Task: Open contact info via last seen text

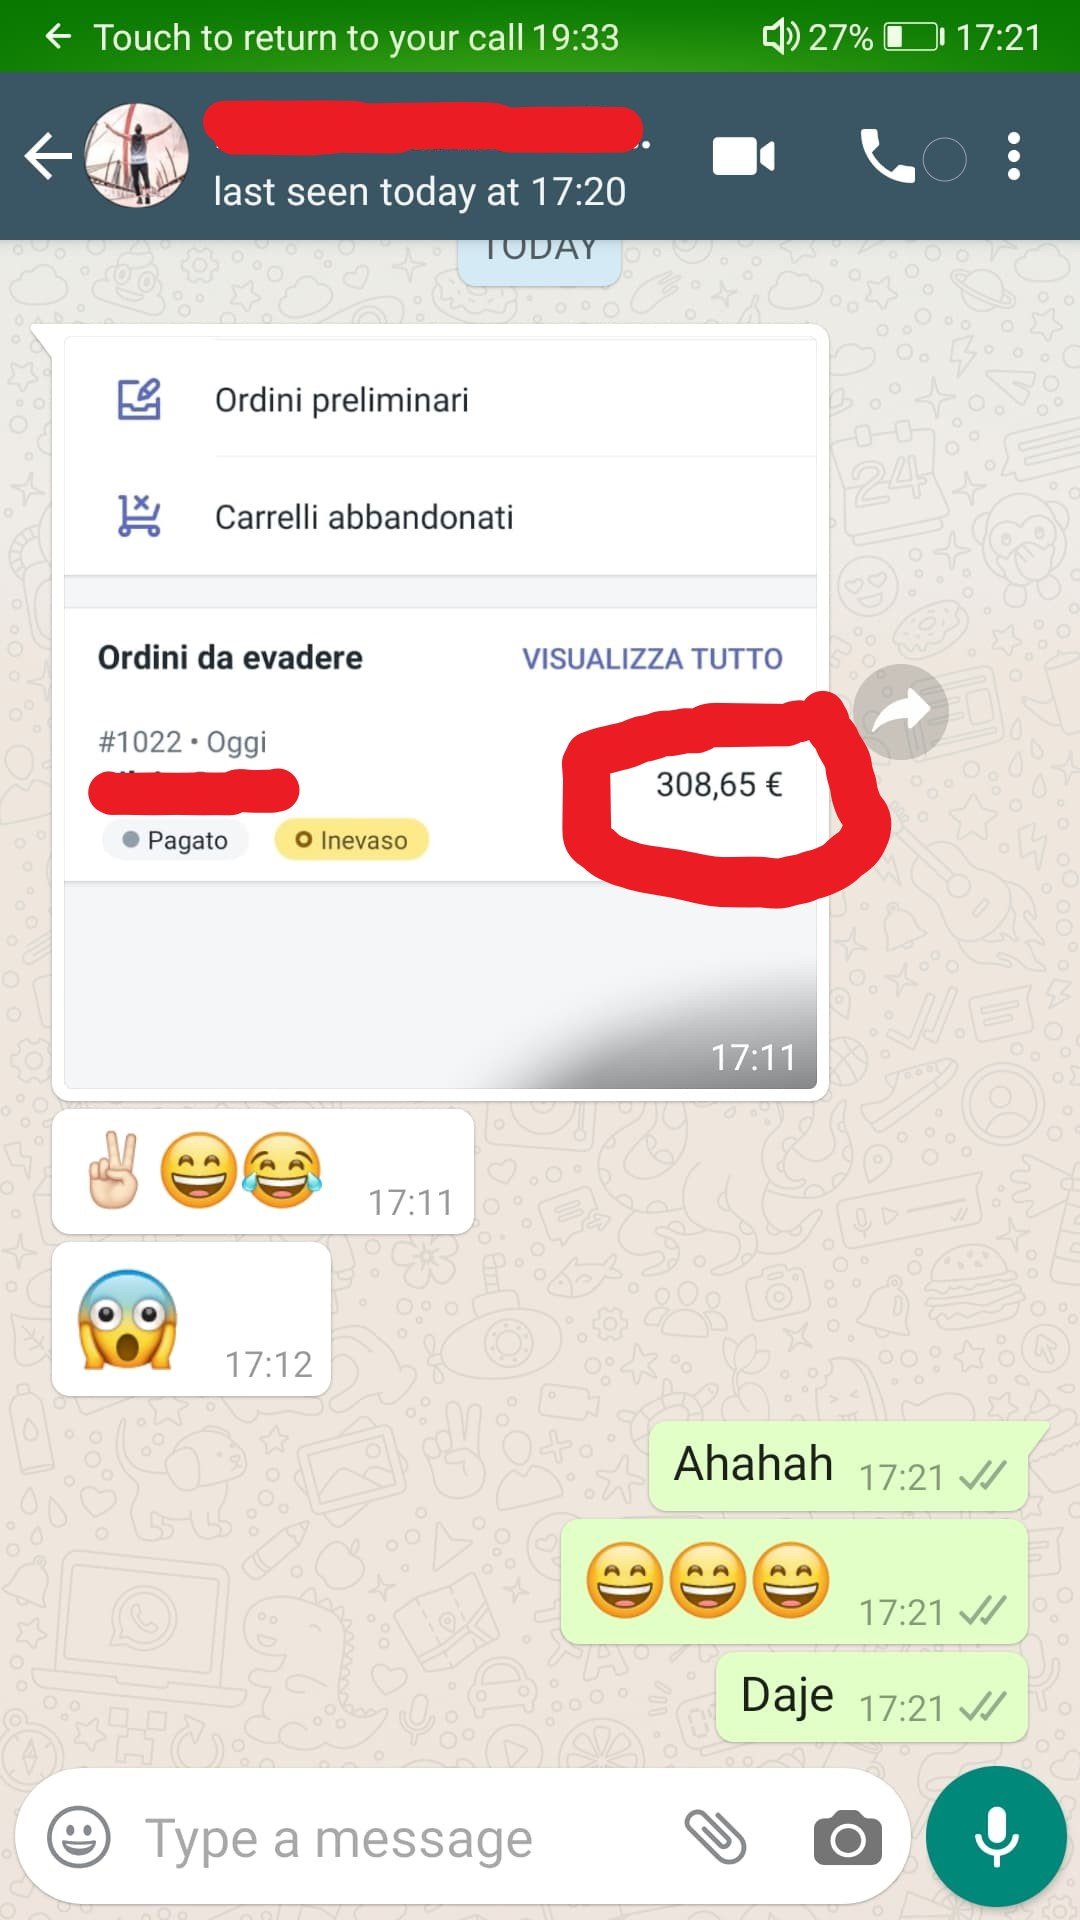Action: [x=420, y=191]
